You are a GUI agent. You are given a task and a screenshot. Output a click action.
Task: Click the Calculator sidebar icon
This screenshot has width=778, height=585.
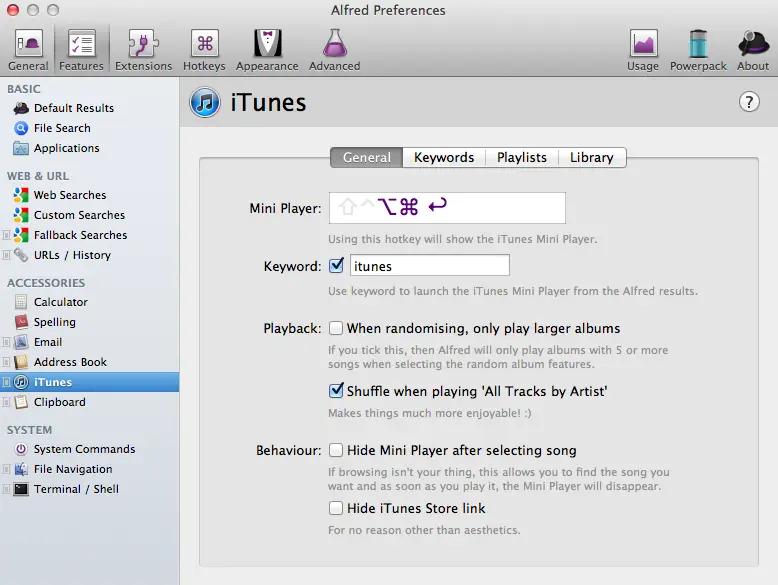(x=21, y=302)
